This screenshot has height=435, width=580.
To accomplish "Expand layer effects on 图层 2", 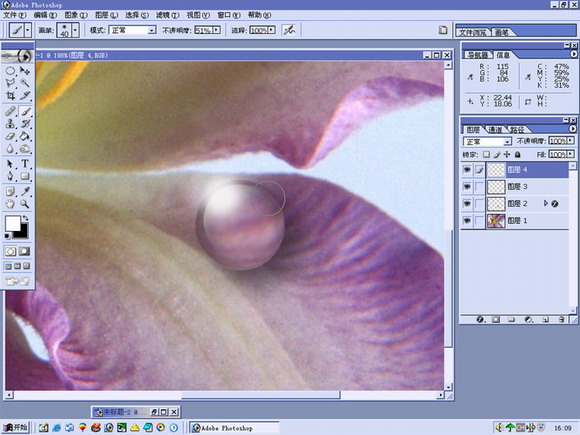I will (x=545, y=203).
